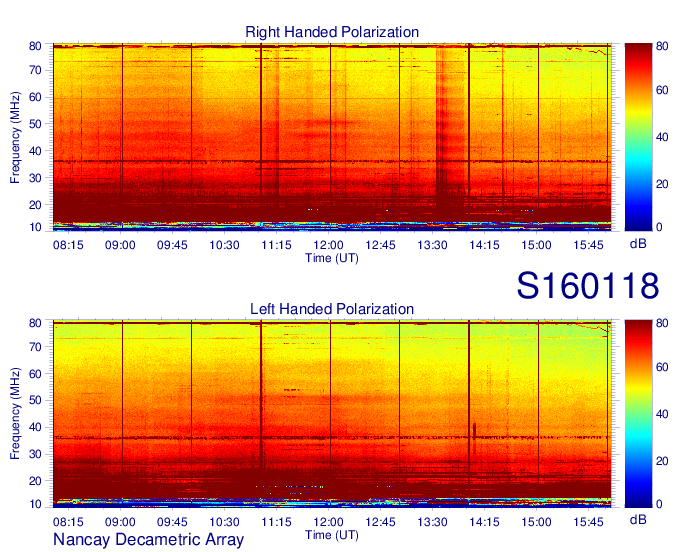Click 20 frequency tick of Left Handed plot
This screenshot has width=680, height=552.
pos(35,481)
